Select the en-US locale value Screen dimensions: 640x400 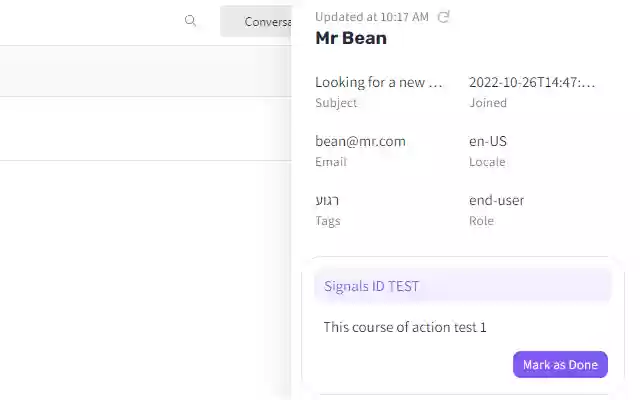click(488, 141)
